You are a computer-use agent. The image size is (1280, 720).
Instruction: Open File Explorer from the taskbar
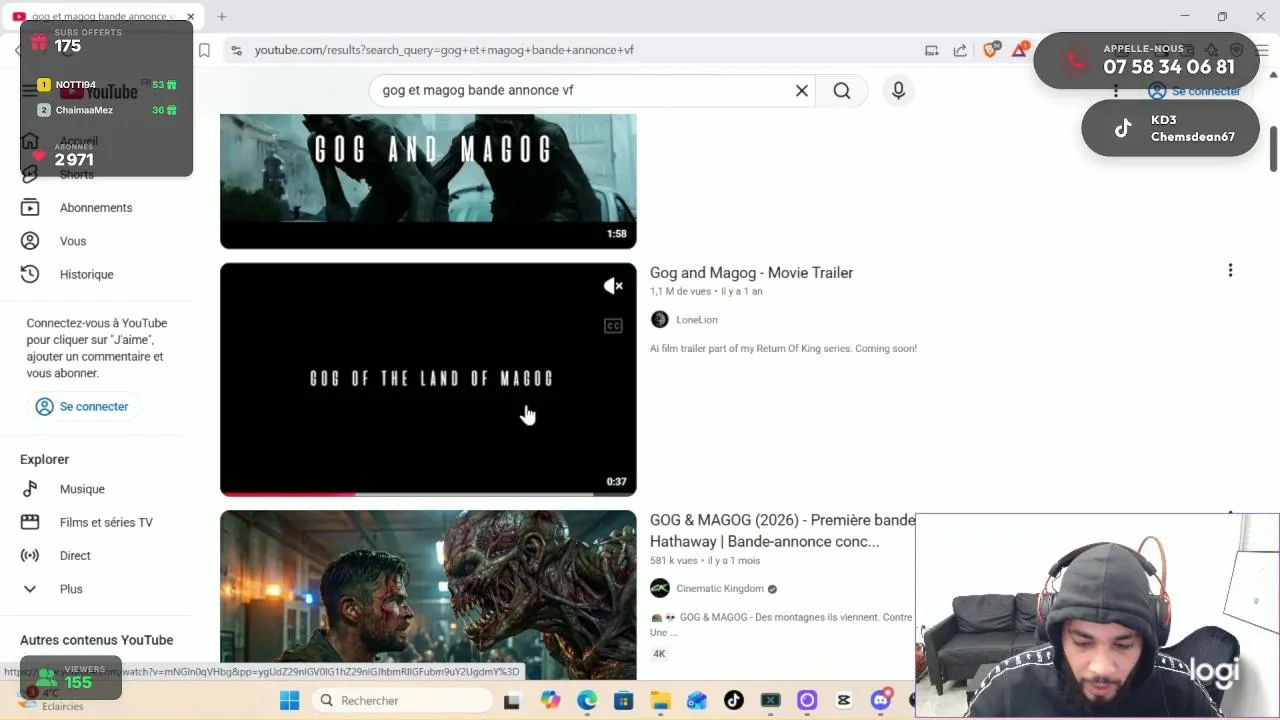(x=660, y=701)
